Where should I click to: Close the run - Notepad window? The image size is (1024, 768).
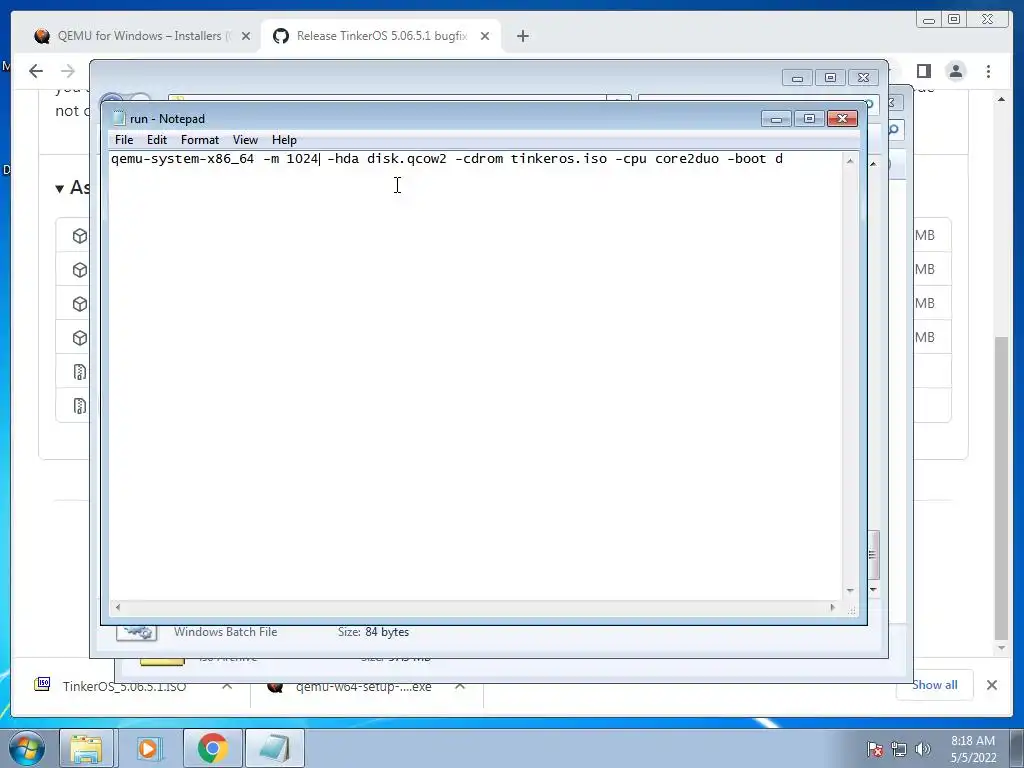842,119
